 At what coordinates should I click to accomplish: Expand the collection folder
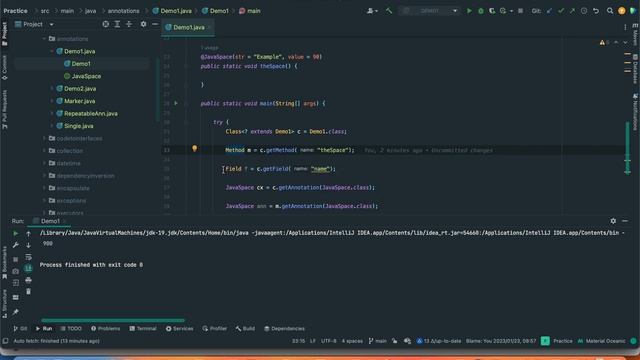44,151
